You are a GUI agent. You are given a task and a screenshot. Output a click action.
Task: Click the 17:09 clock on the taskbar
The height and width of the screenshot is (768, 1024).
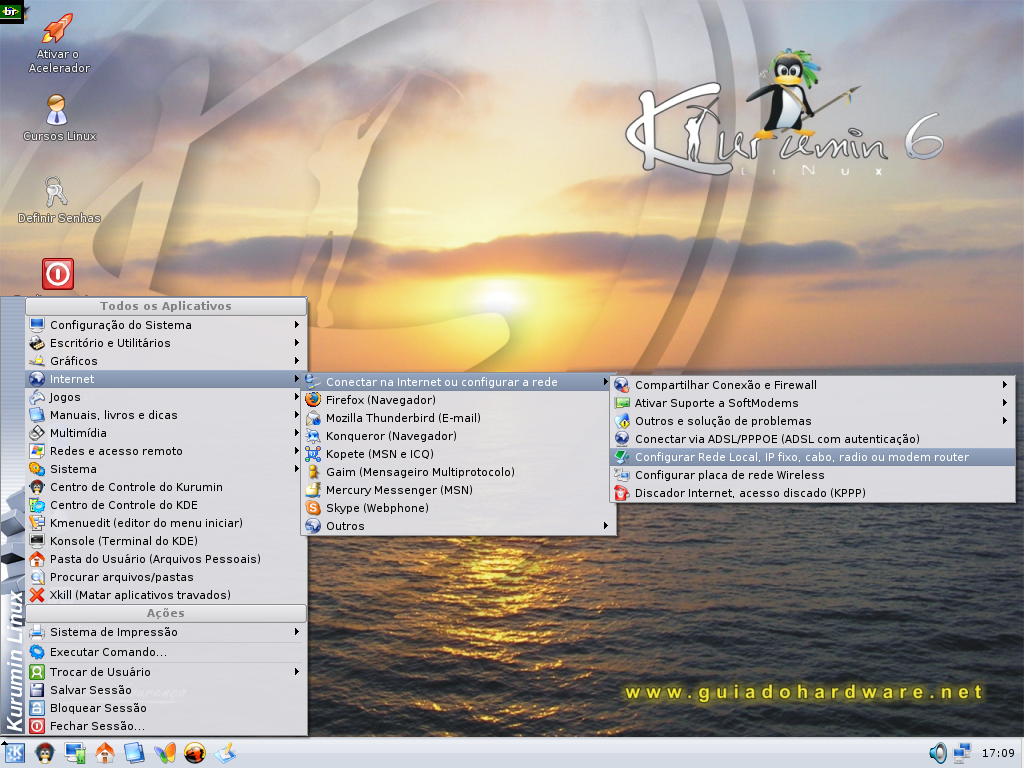pos(999,753)
